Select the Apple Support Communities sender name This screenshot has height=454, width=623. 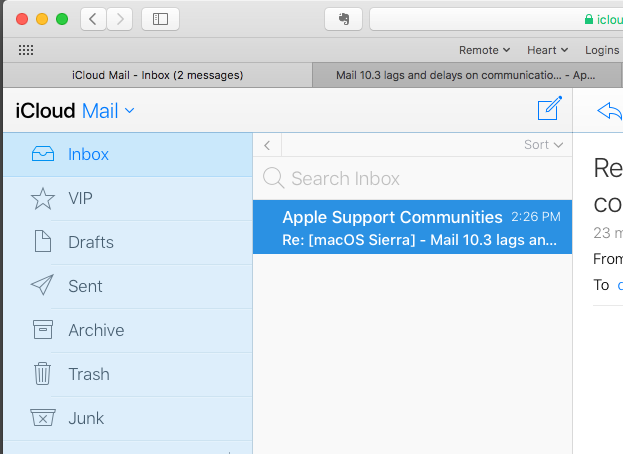pos(392,217)
